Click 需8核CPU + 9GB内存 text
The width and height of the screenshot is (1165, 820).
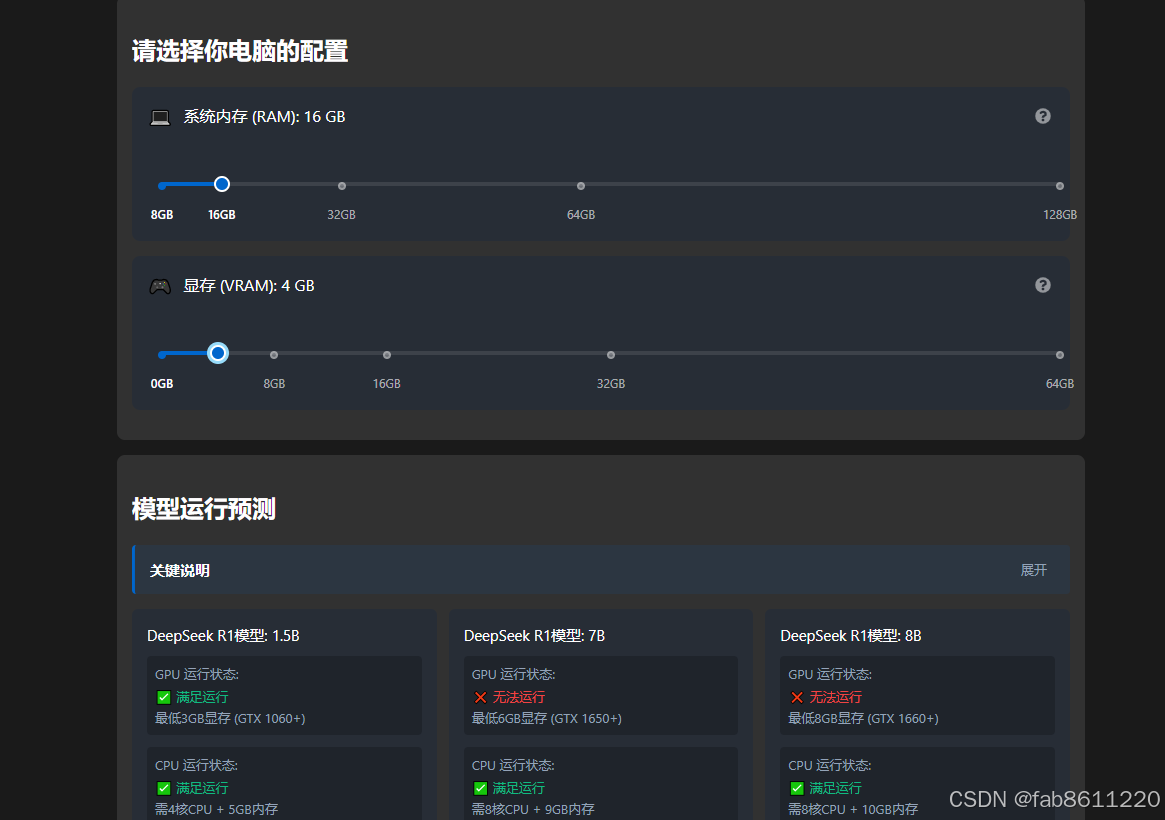pyautogui.click(x=533, y=809)
